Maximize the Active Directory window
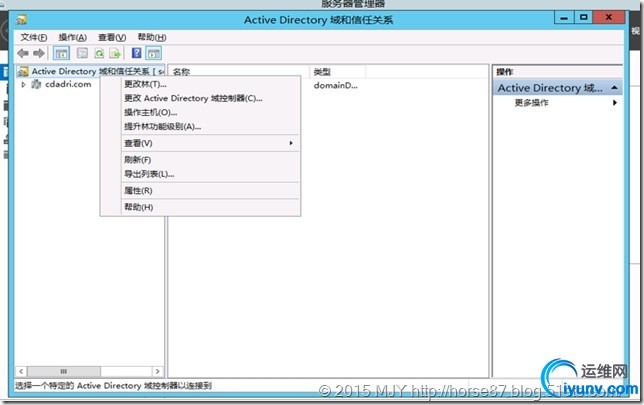Viewport: 644px width, 405px height. pyautogui.click(x=583, y=18)
